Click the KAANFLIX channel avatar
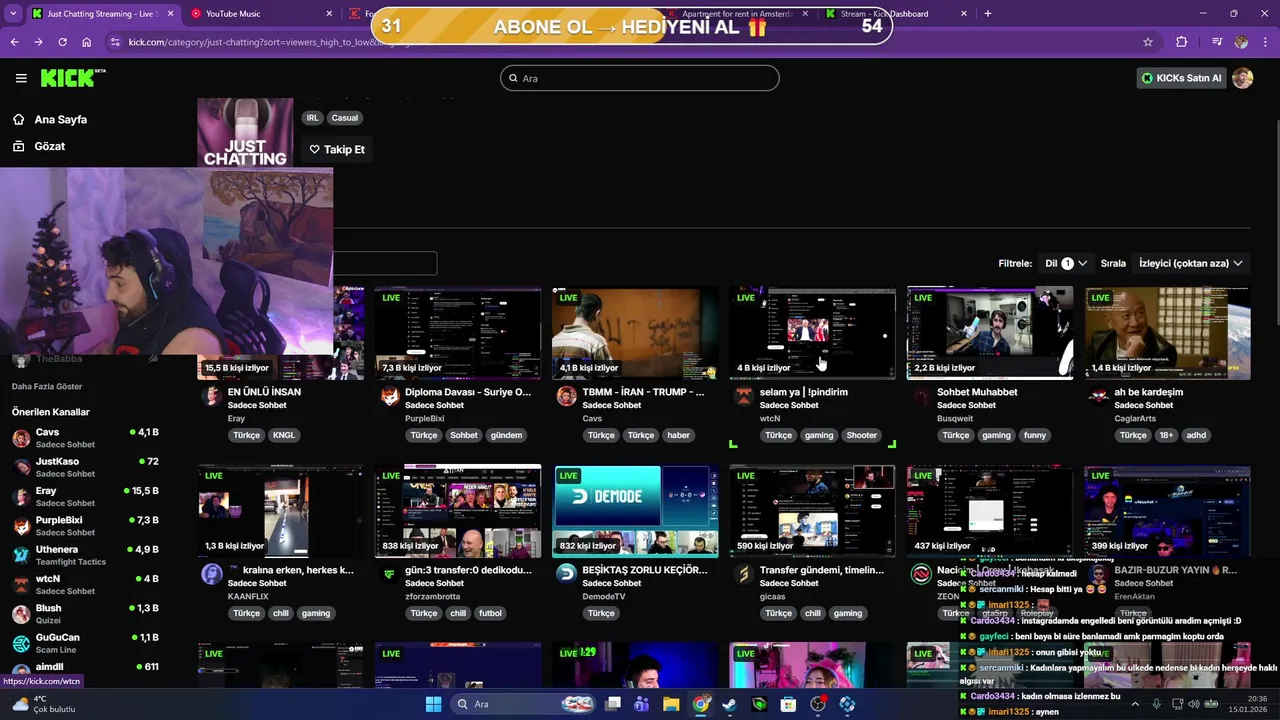This screenshot has height=720, width=1280. (x=212, y=574)
